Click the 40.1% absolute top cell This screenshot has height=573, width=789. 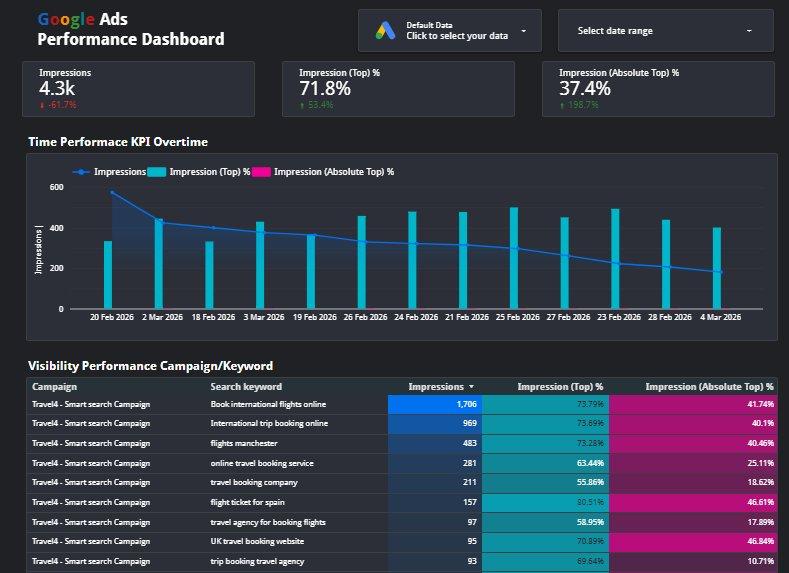point(693,424)
